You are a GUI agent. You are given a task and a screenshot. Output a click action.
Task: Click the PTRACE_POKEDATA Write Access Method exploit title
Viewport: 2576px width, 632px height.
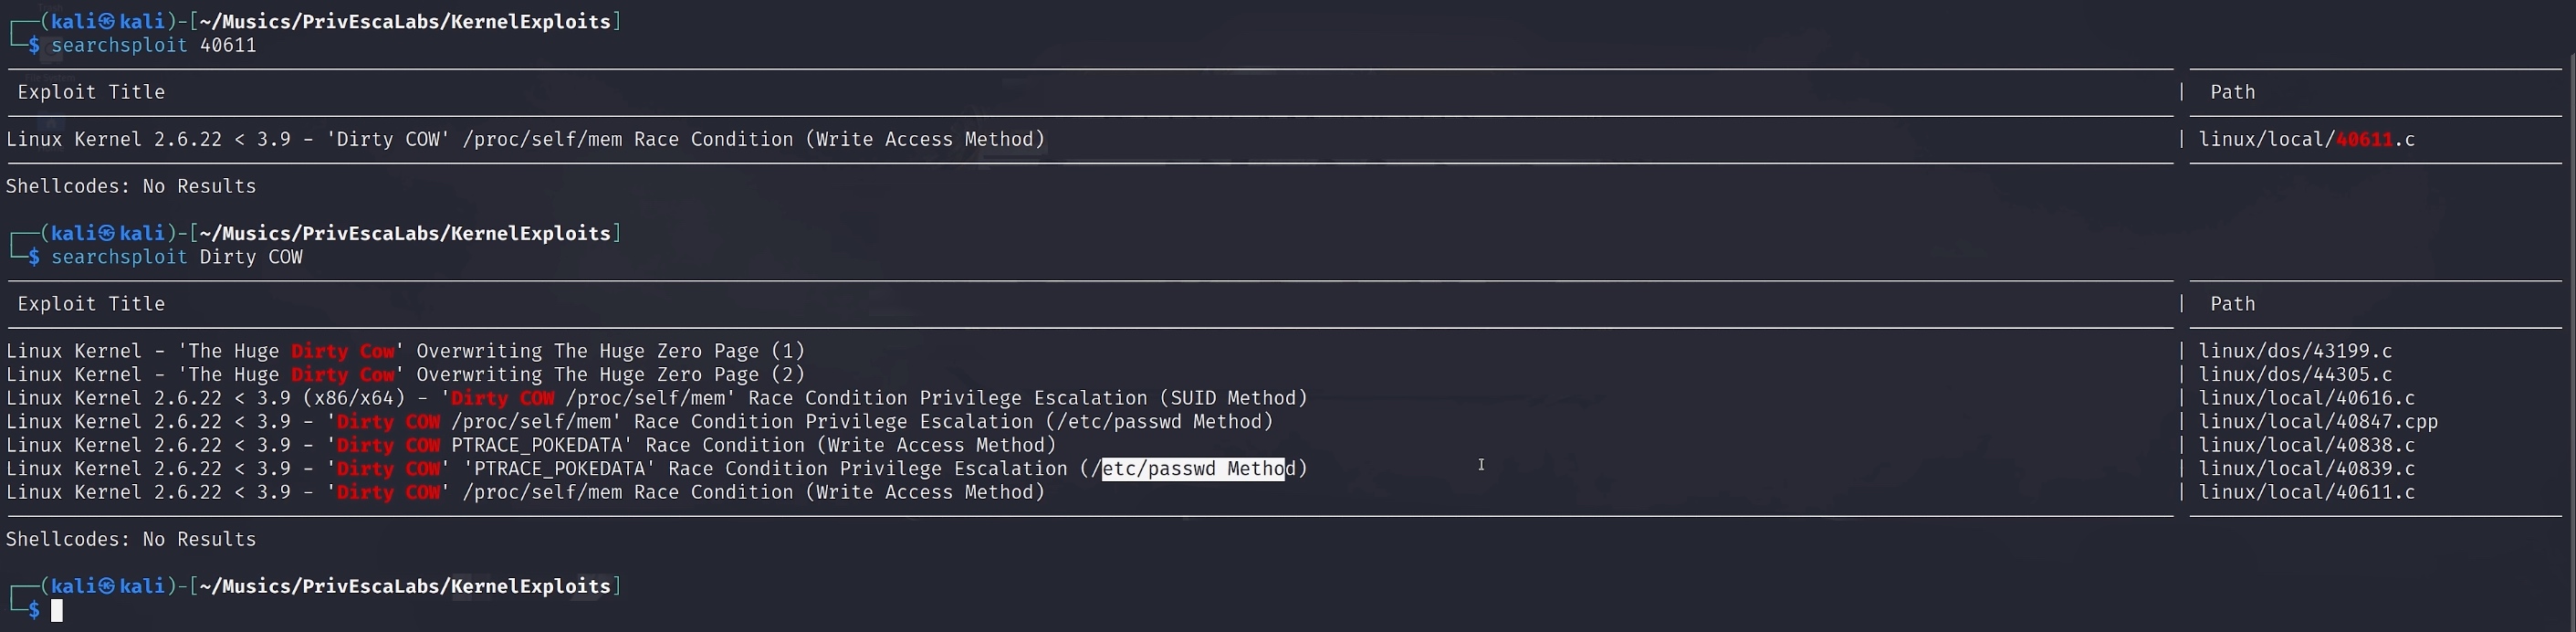point(531,445)
